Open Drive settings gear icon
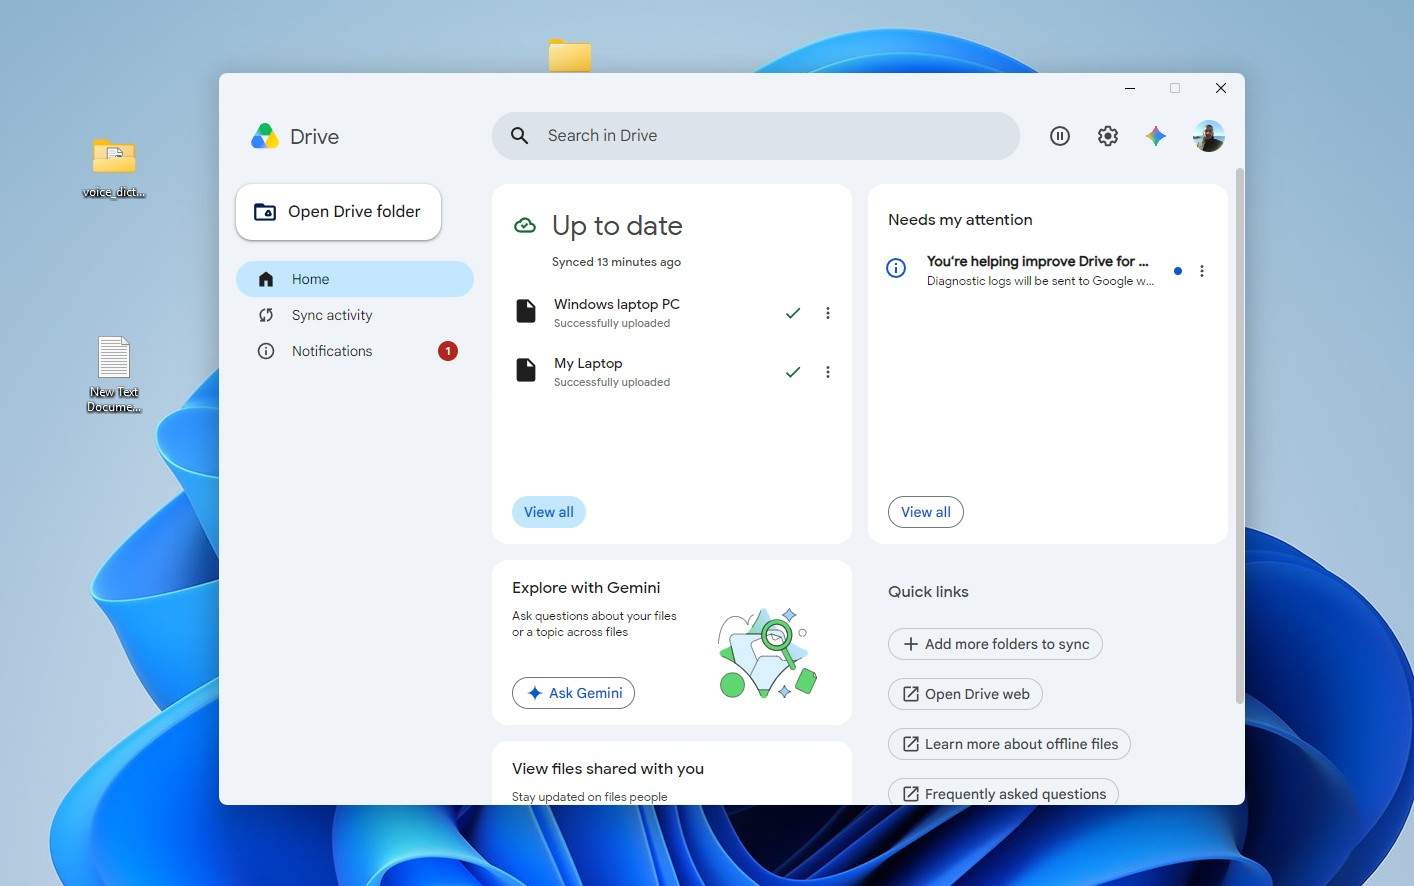This screenshot has height=886, width=1414. pos(1108,136)
